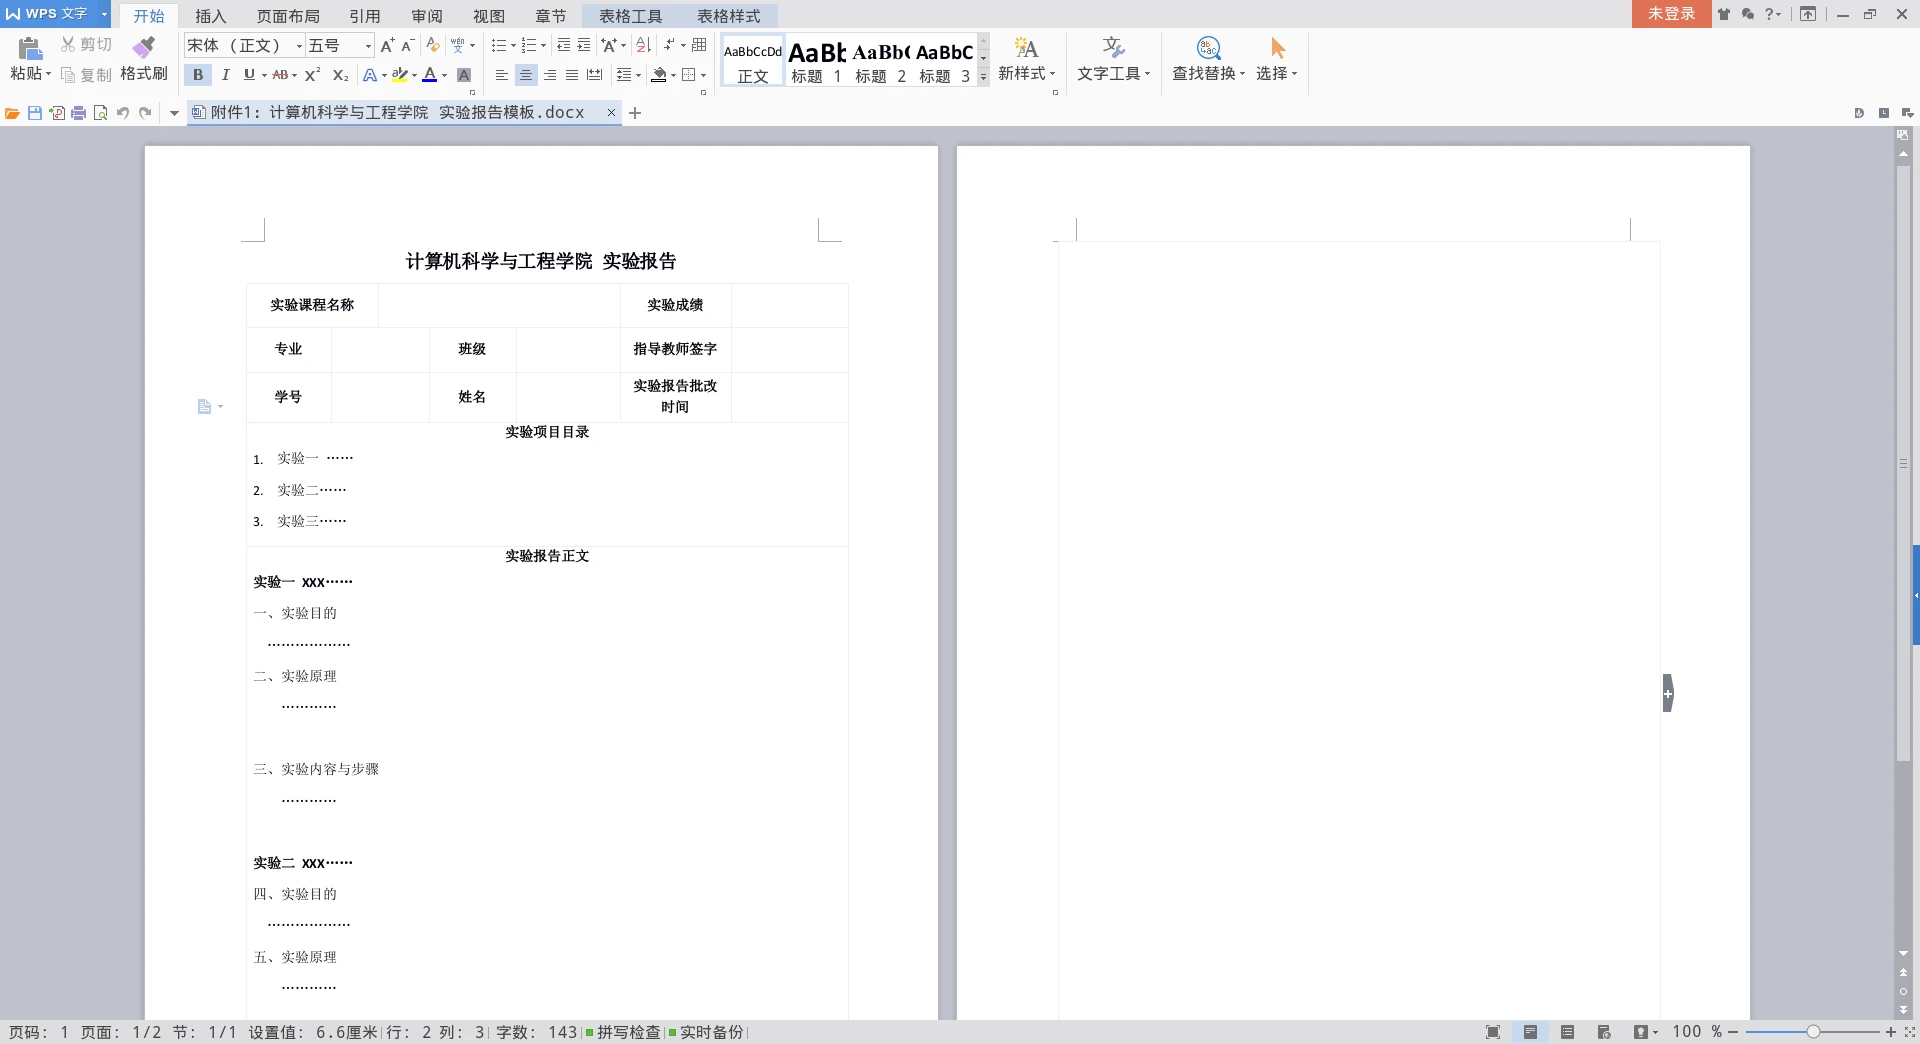Image resolution: width=1920 pixels, height=1044 pixels.
Task: Apply the 标题 1 heading style
Action: click(x=816, y=61)
